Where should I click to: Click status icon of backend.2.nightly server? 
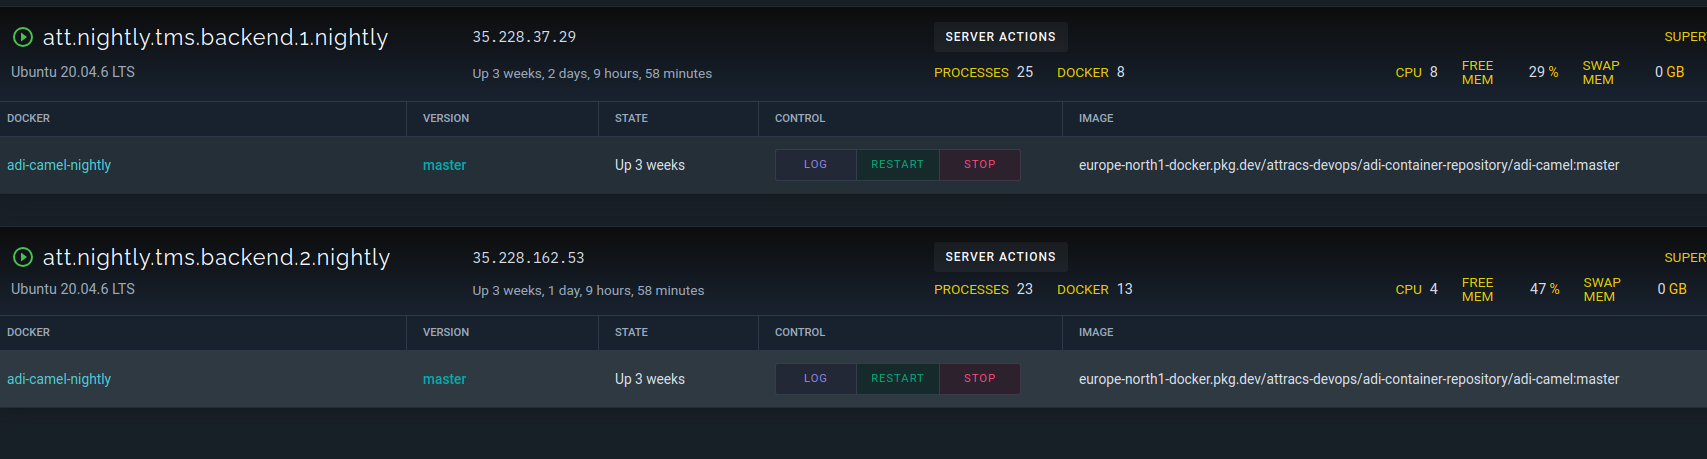[x=23, y=258]
